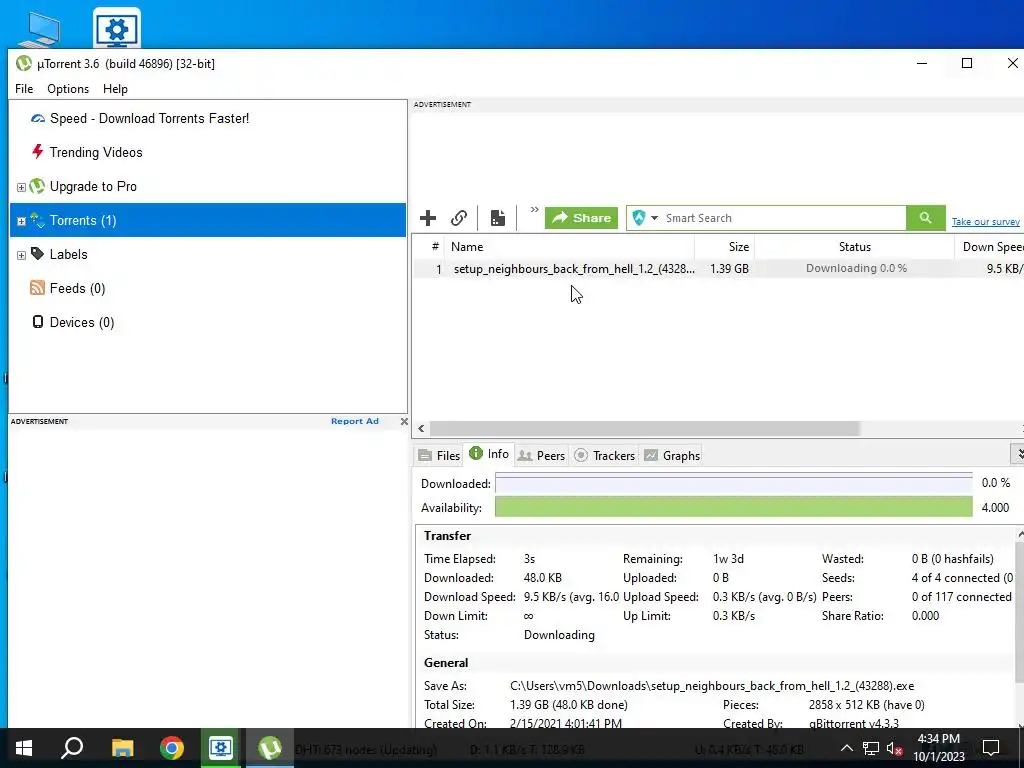The width and height of the screenshot is (1024, 768).
Task: Sort torrent list by Size column
Action: click(725, 247)
